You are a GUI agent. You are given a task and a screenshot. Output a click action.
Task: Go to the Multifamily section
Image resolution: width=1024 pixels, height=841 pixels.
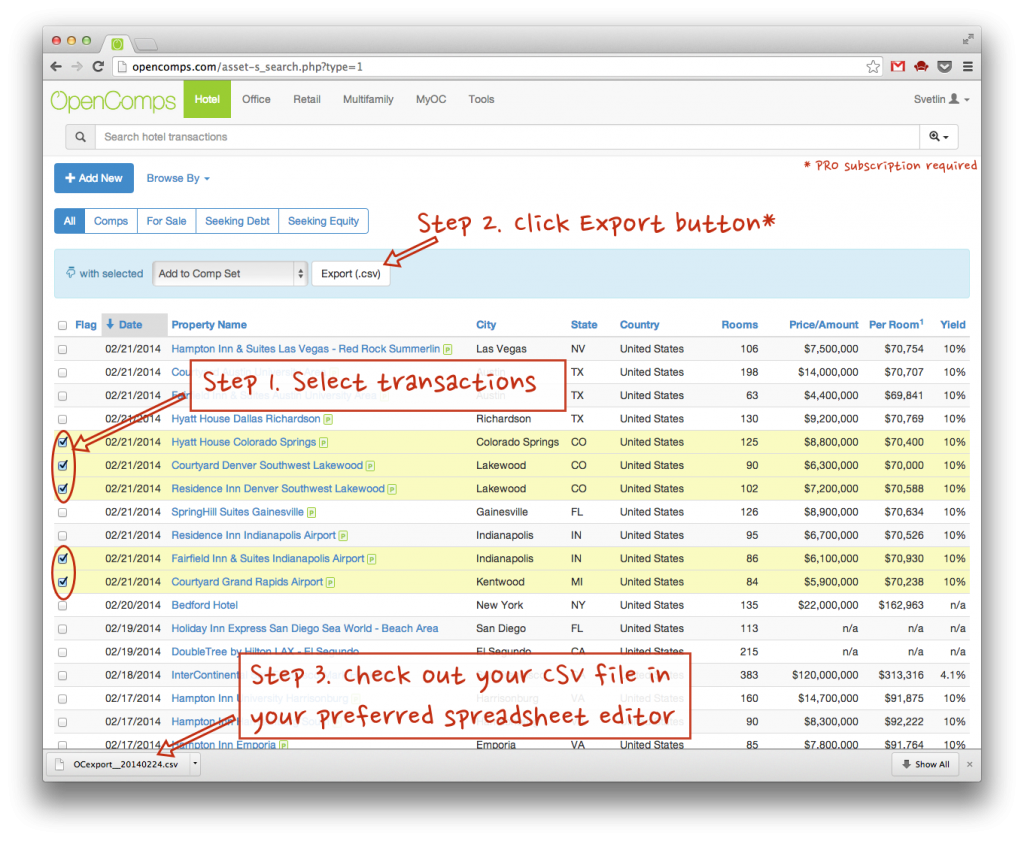tap(368, 99)
